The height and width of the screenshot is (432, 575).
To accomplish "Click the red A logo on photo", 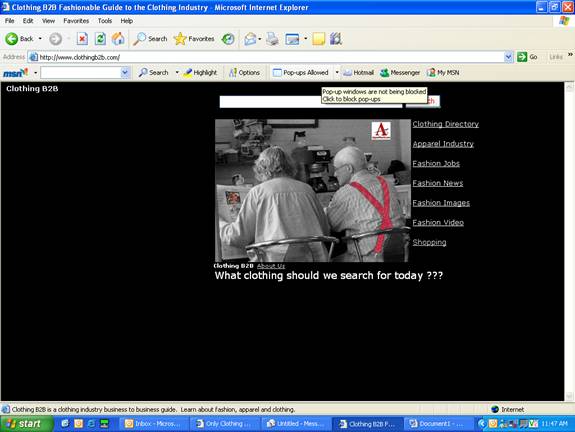I will pyautogui.click(x=381, y=131).
